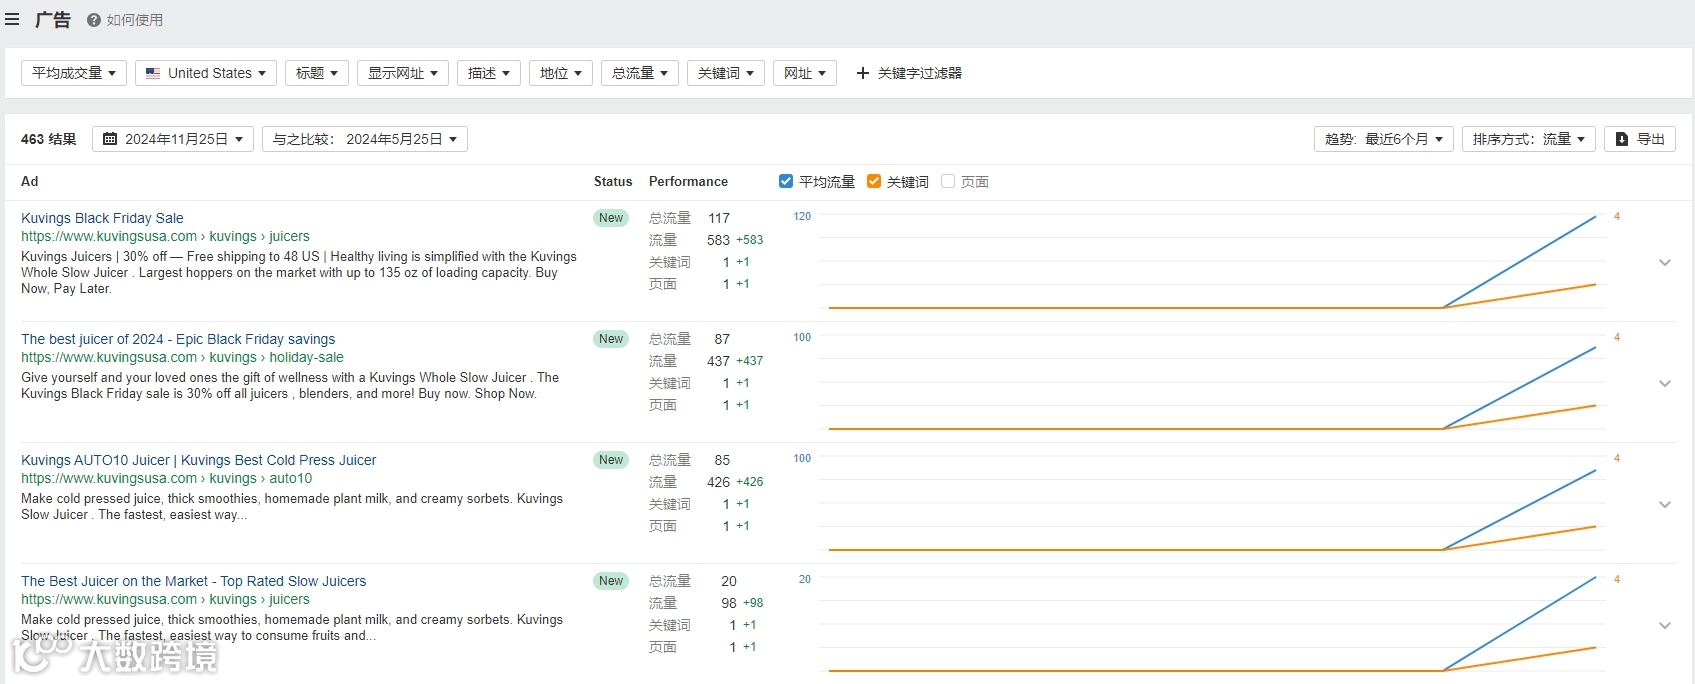Toggle the 平均流量 checkbox
Viewport: 1695px width, 684px height.
[786, 181]
